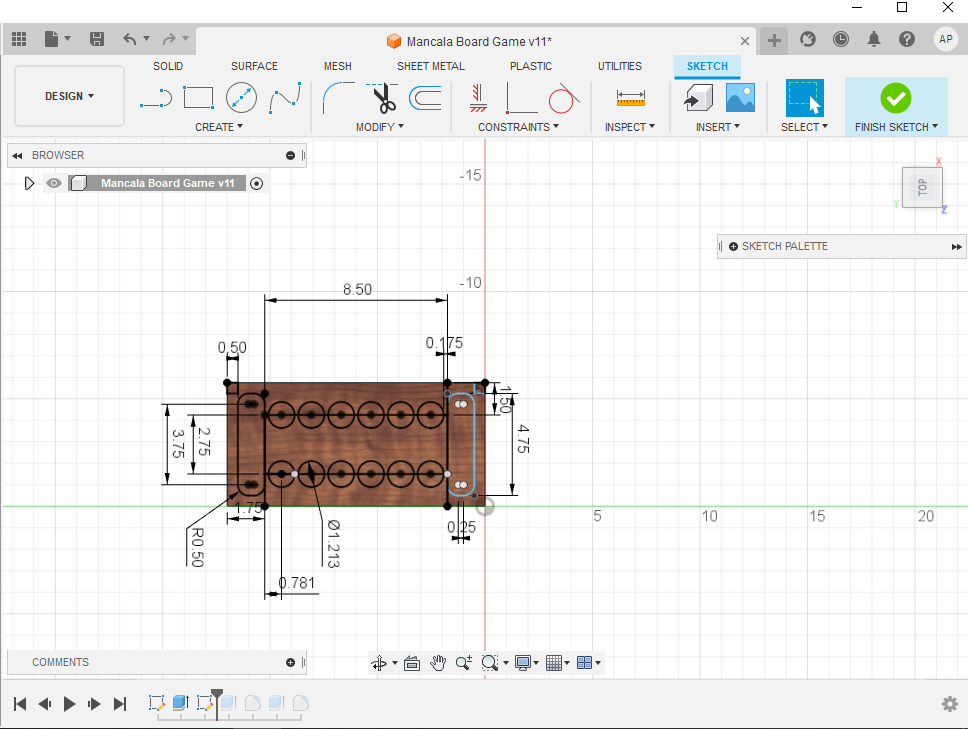
Task: Save the Mancala Board Game design
Action: click(x=97, y=38)
